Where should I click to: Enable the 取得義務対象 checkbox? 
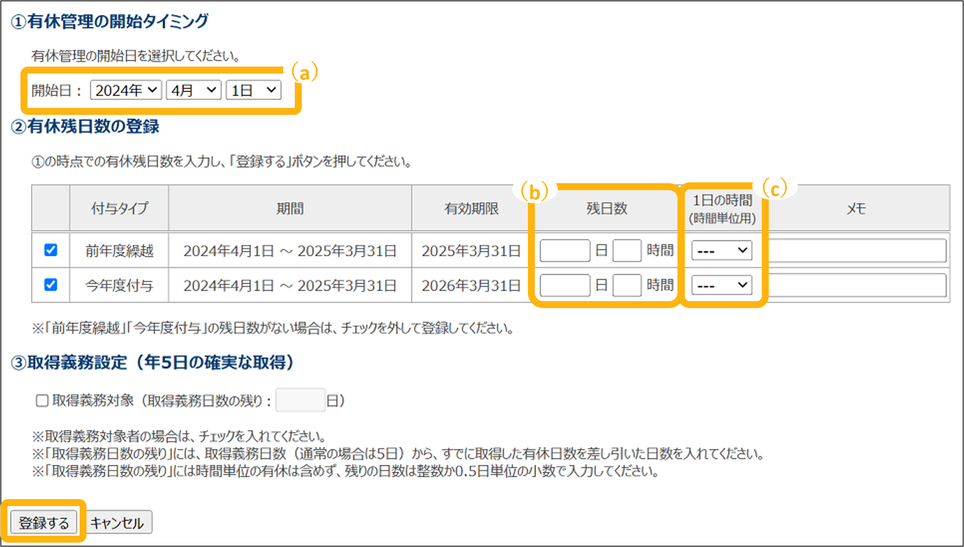pos(42,400)
